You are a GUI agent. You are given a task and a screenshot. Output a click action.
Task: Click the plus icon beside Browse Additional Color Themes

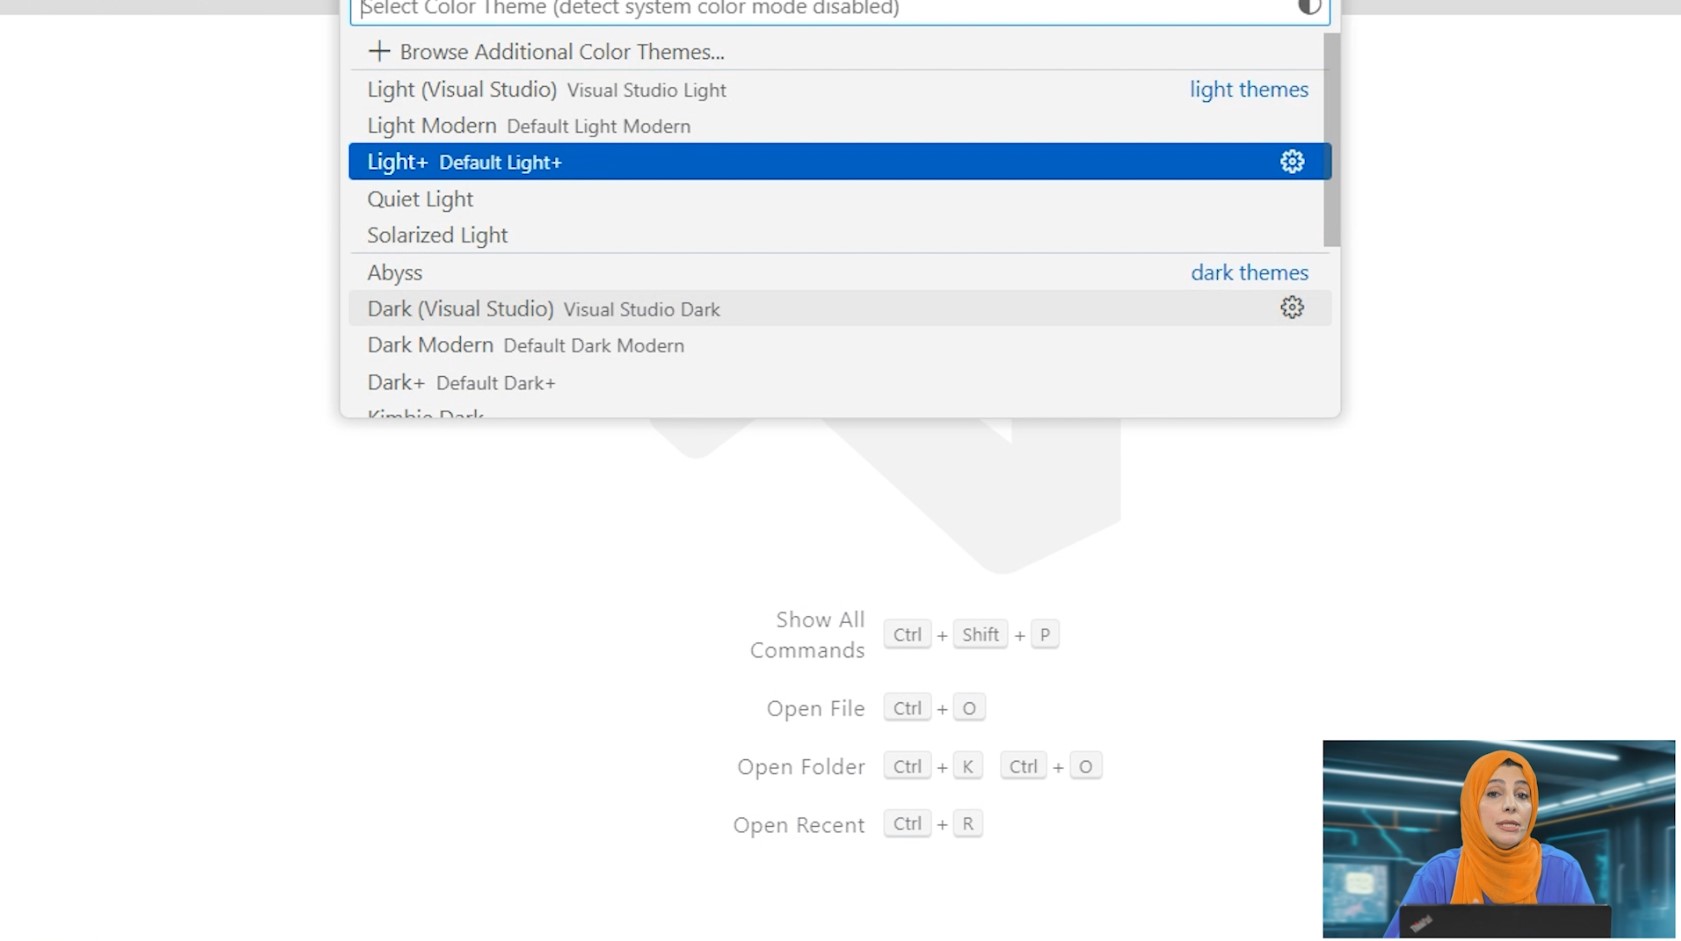click(378, 51)
